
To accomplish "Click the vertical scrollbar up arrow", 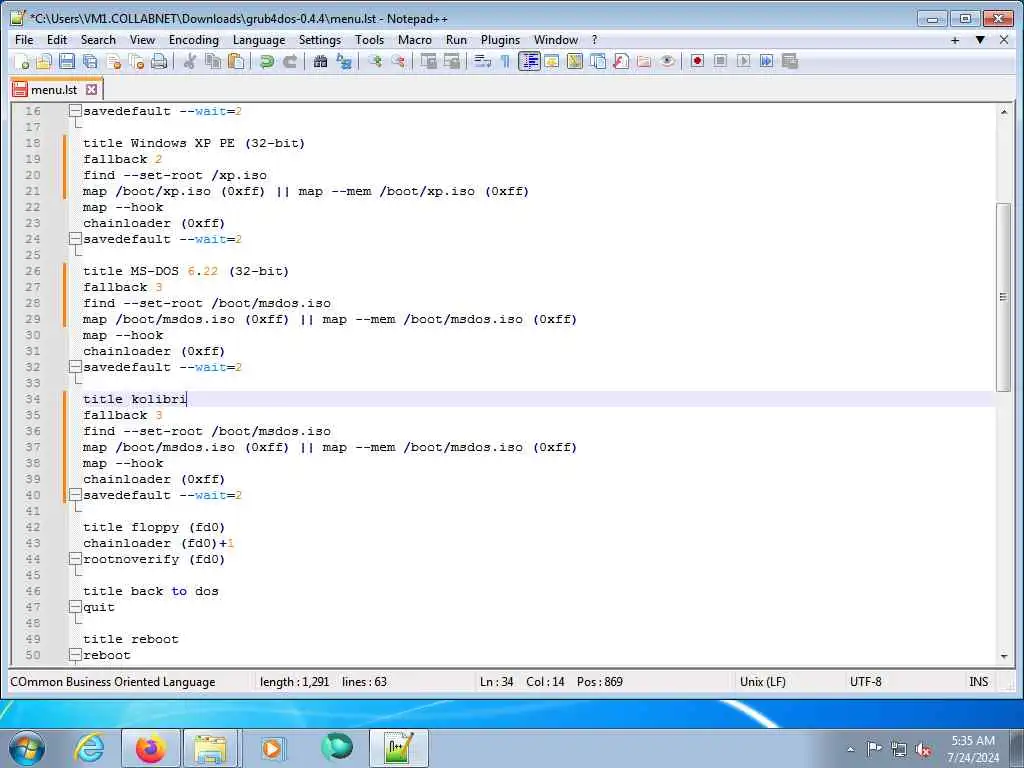I will pyautogui.click(x=1004, y=112).
